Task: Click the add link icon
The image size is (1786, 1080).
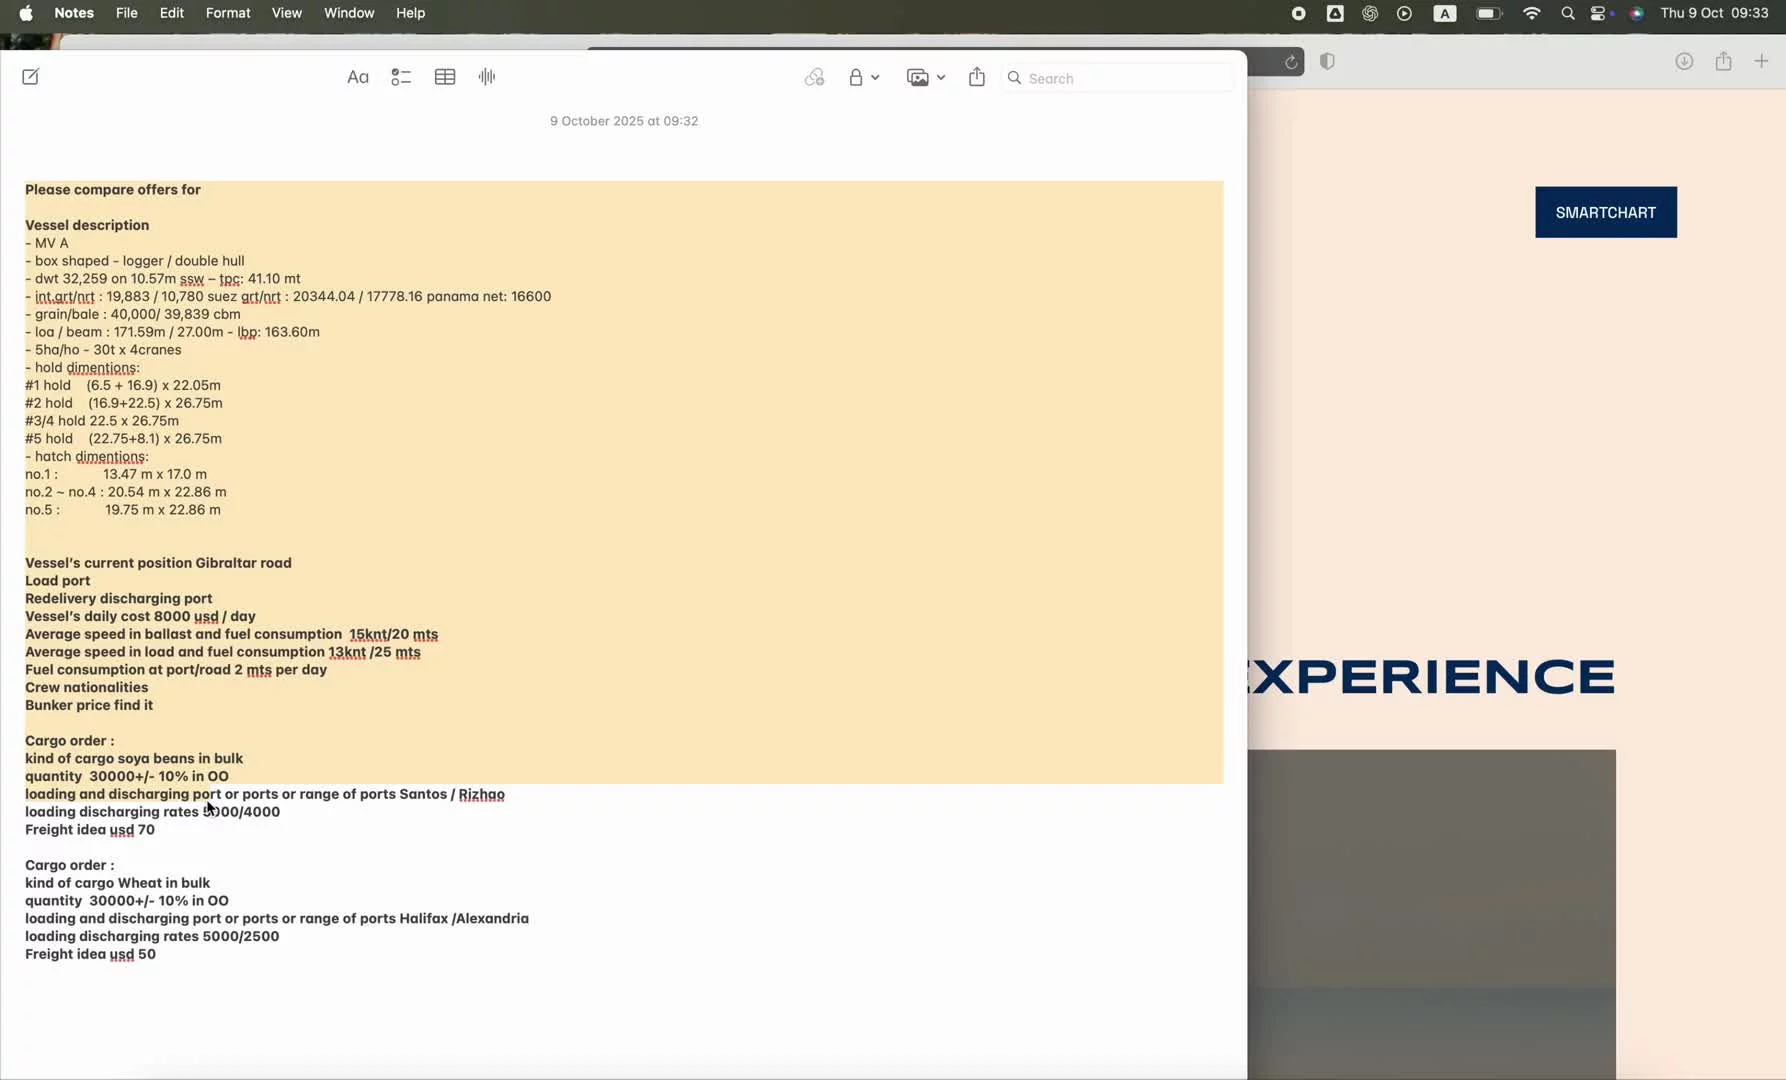Action: pos(814,77)
